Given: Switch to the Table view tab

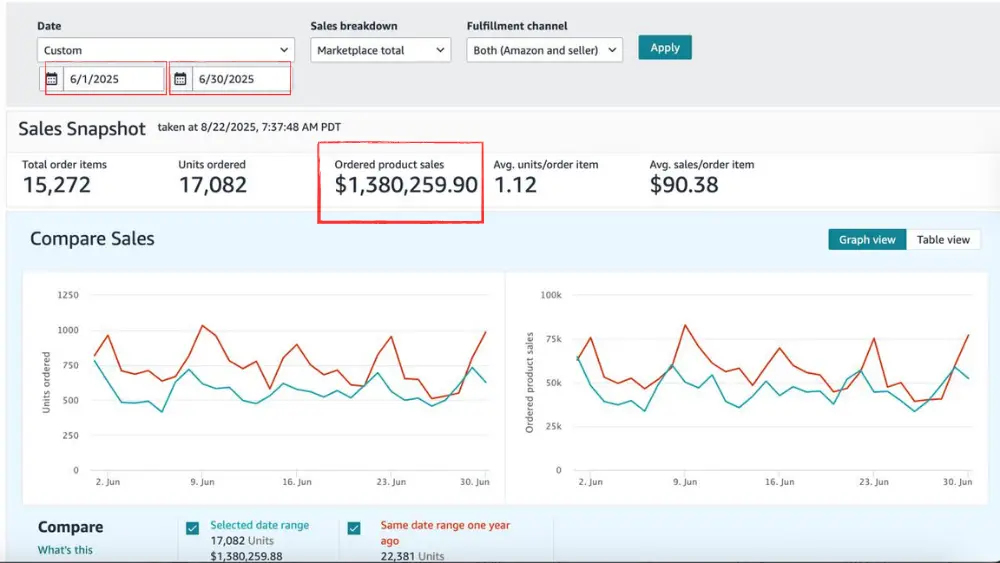Looking at the screenshot, I should [943, 240].
